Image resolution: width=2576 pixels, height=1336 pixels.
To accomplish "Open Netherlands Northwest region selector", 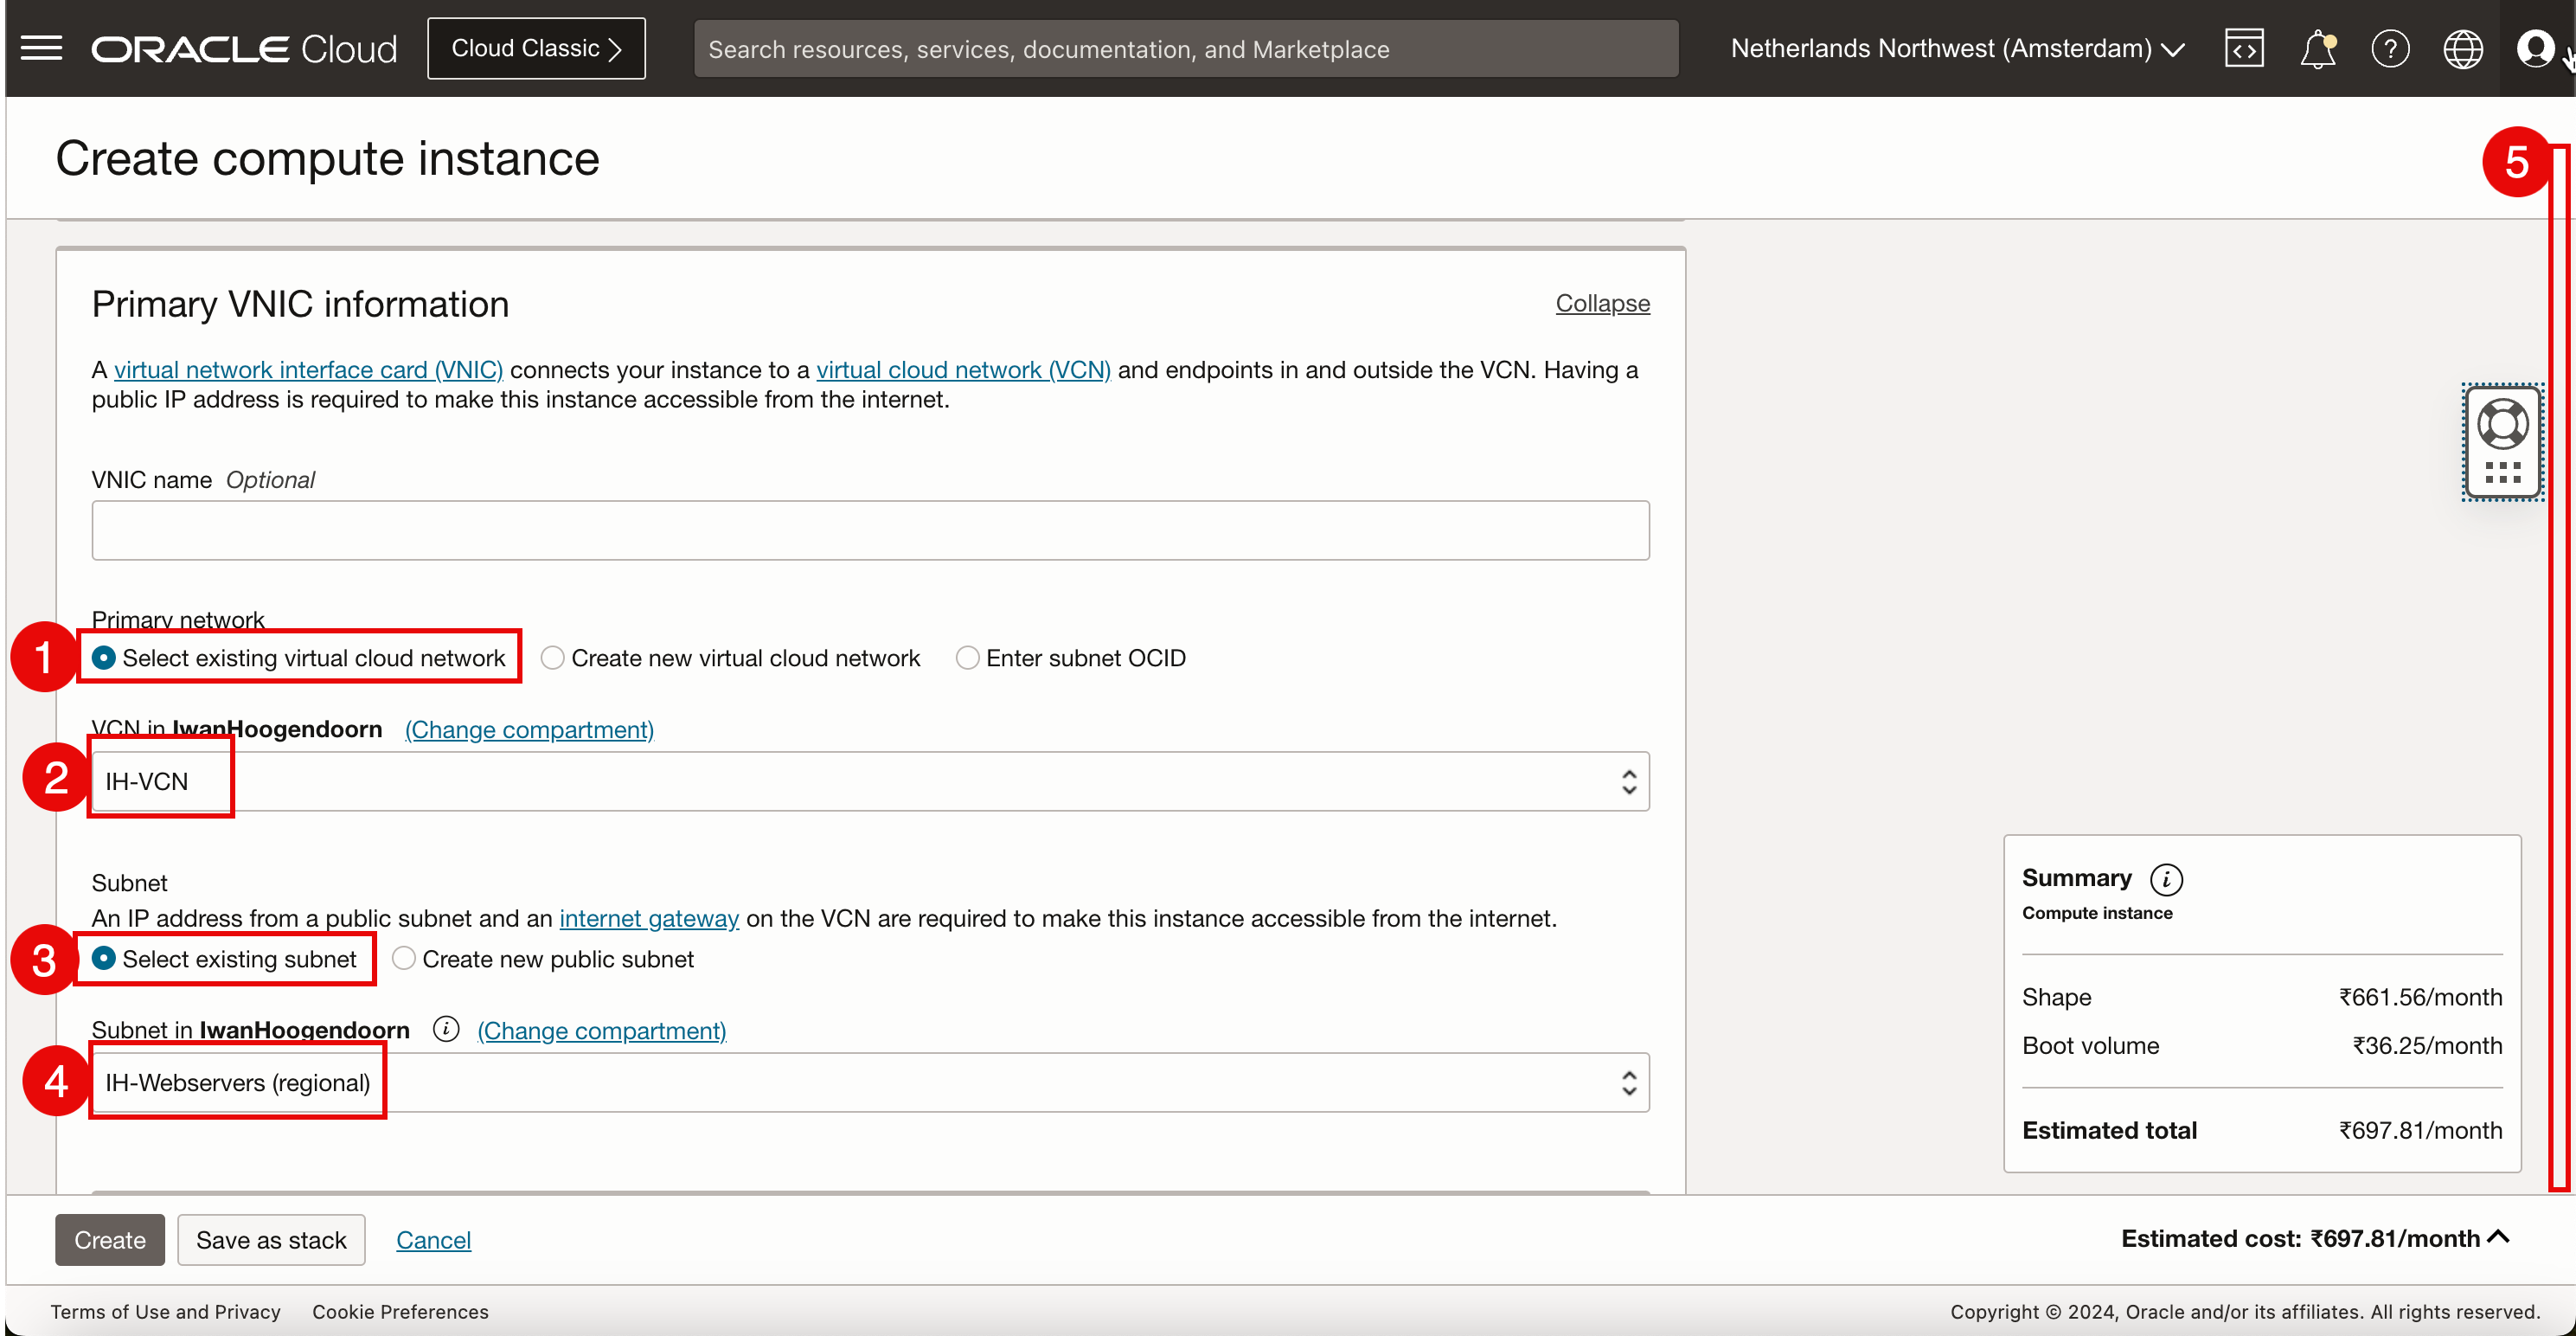I will pos(1956,48).
